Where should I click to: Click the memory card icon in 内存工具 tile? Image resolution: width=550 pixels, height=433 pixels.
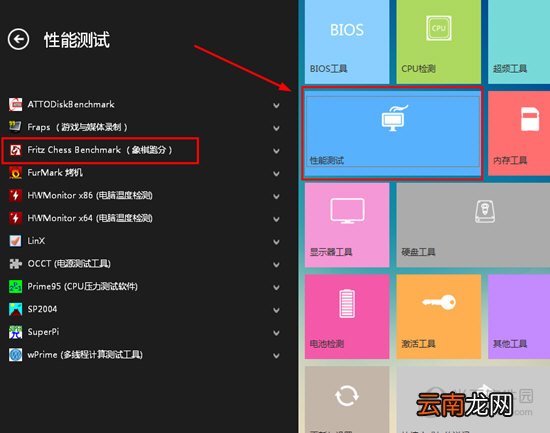click(x=530, y=119)
